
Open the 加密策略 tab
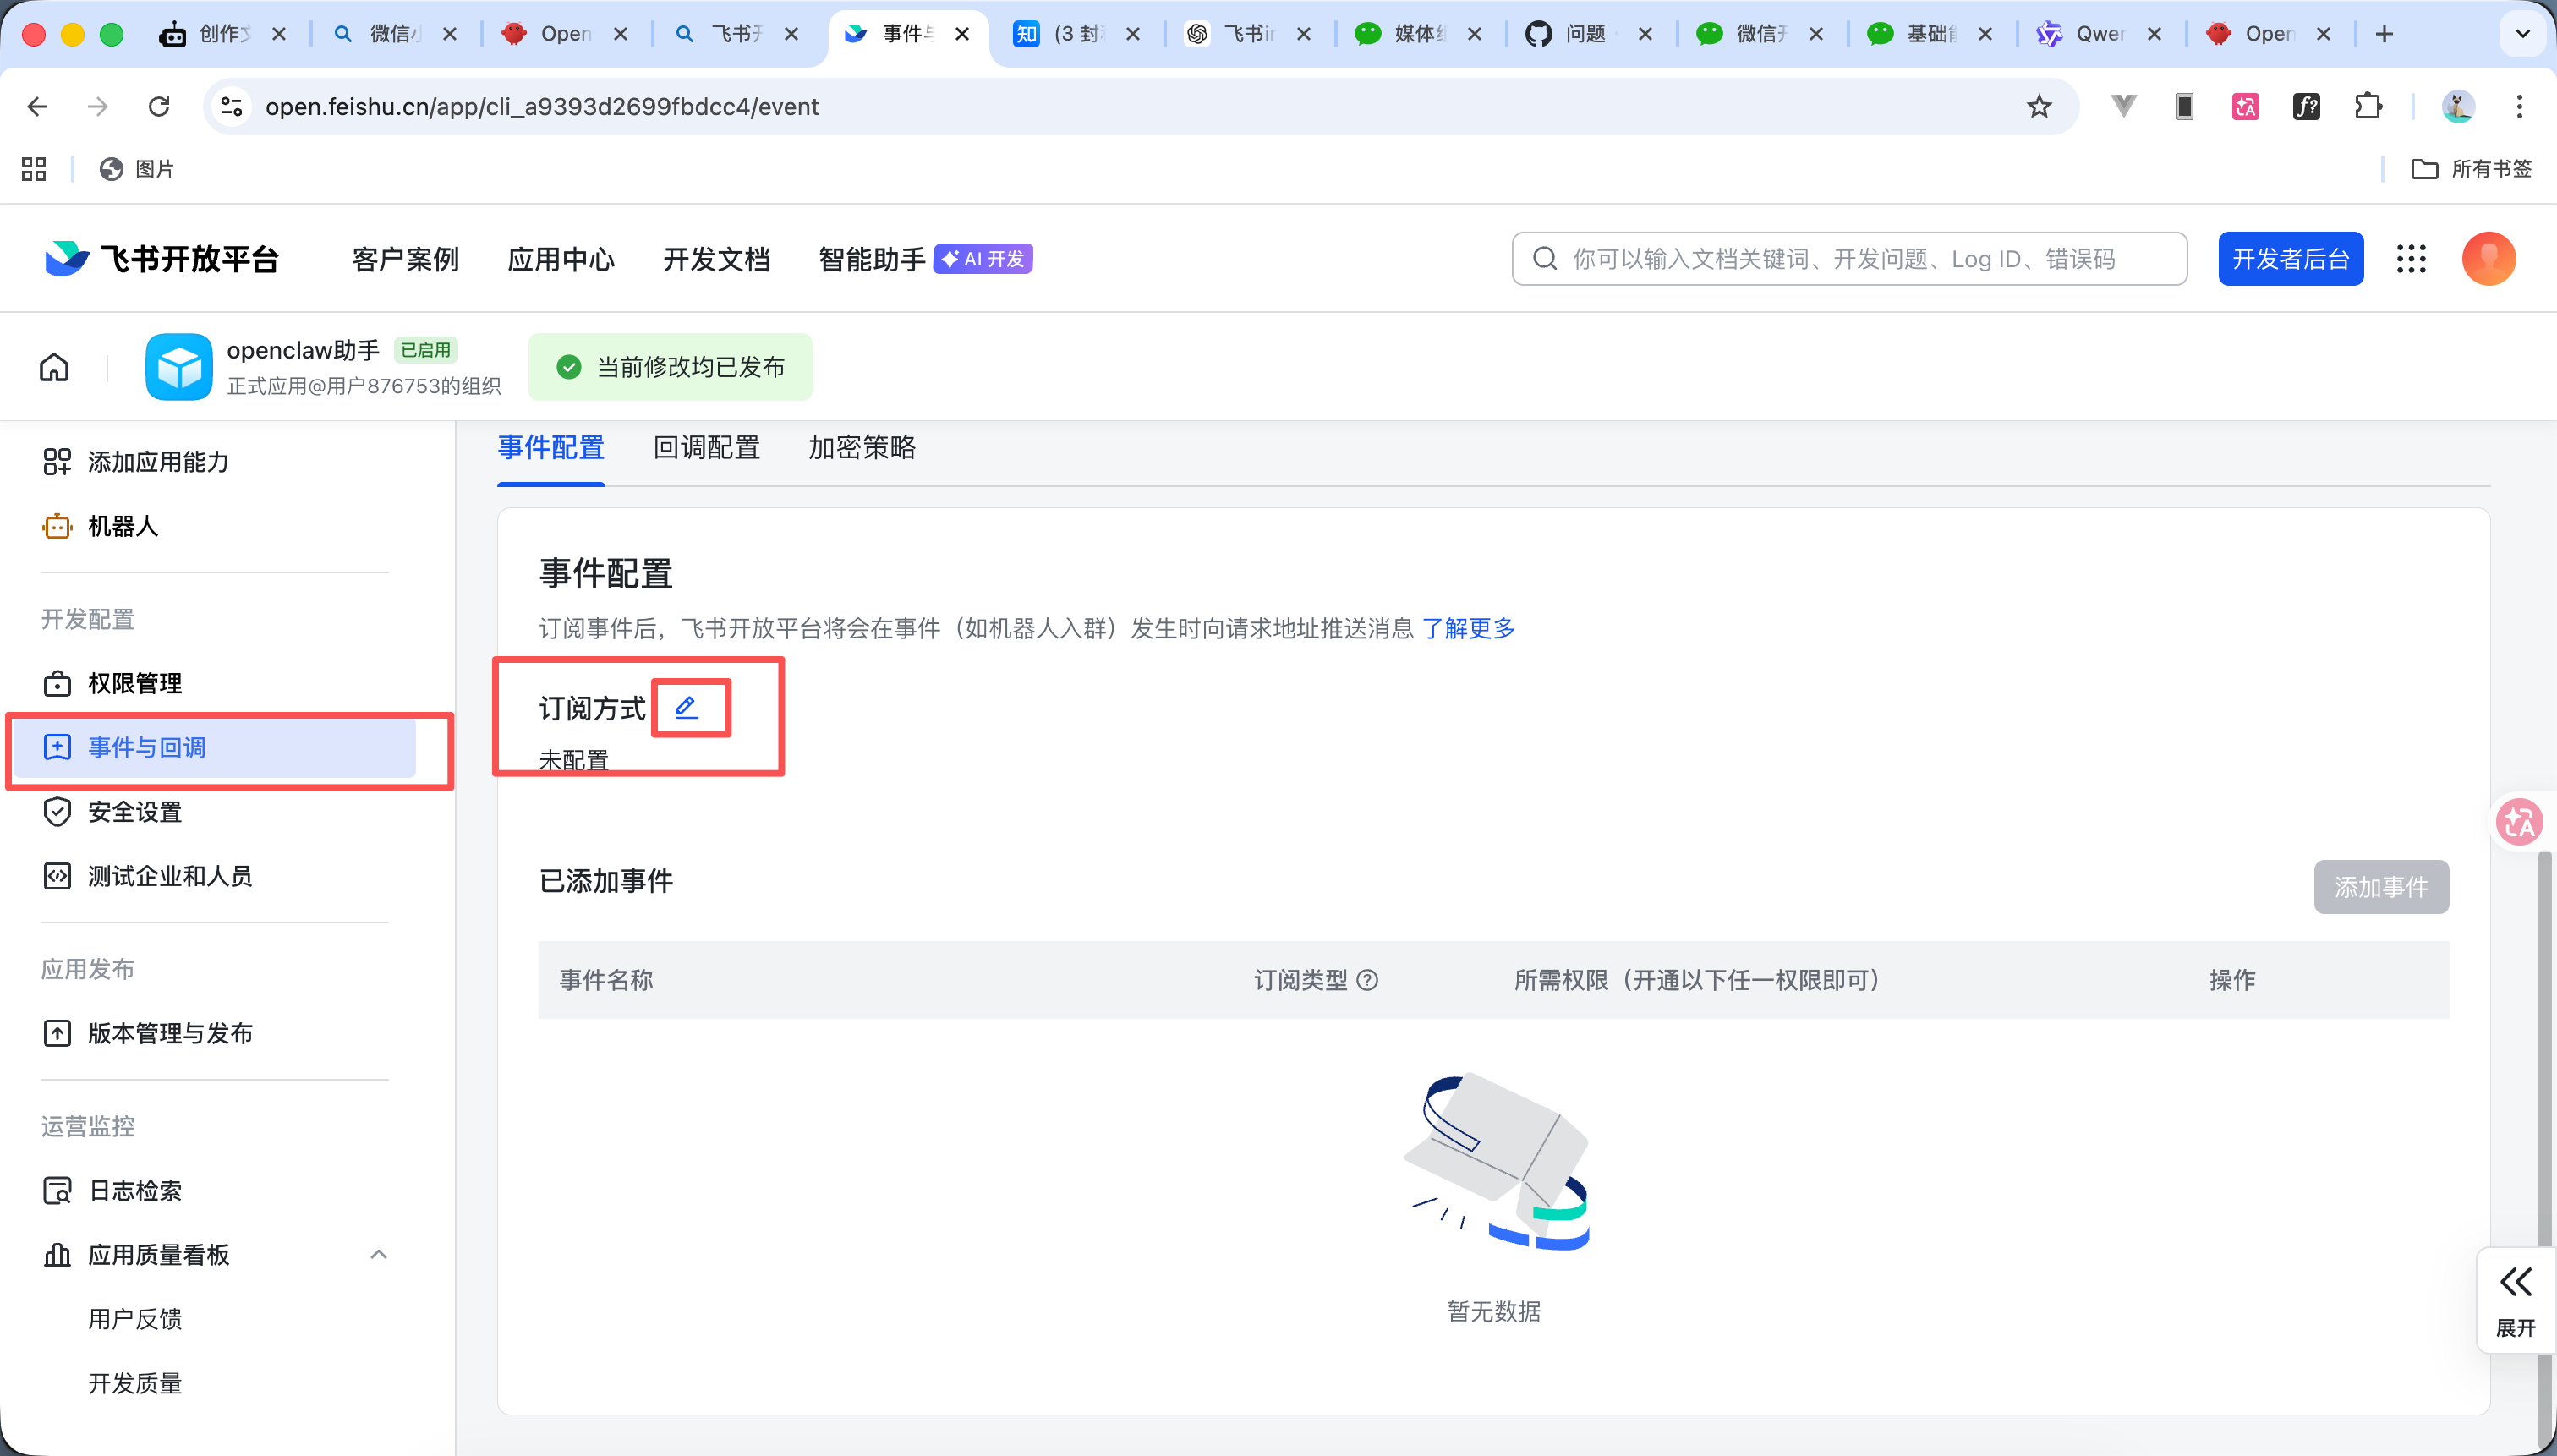tap(860, 447)
